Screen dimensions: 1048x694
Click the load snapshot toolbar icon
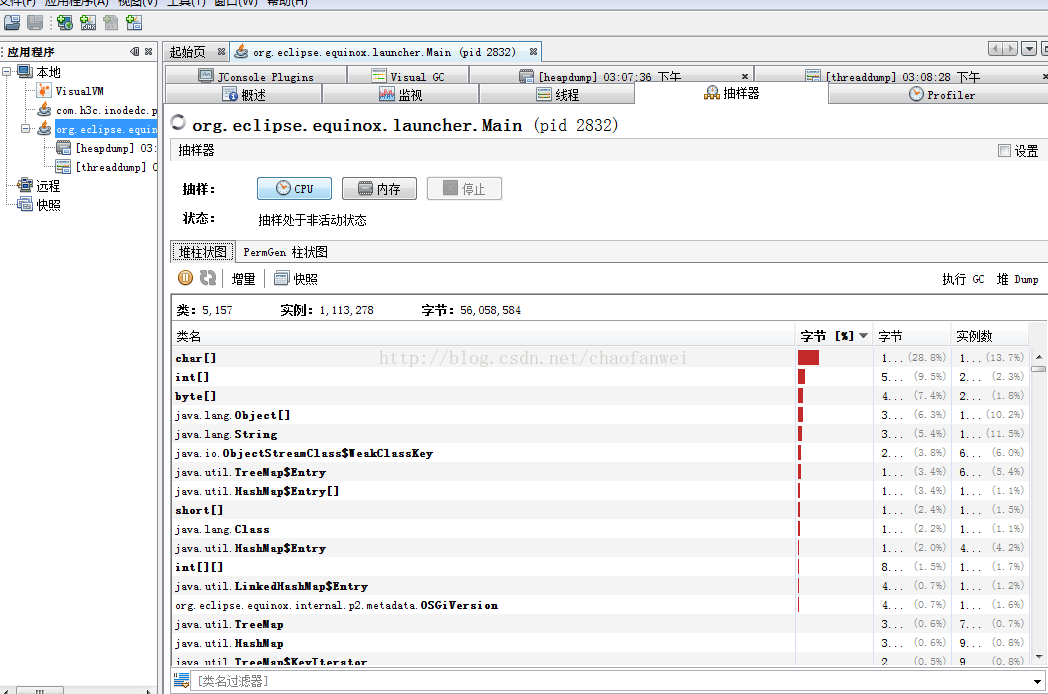pos(12,23)
